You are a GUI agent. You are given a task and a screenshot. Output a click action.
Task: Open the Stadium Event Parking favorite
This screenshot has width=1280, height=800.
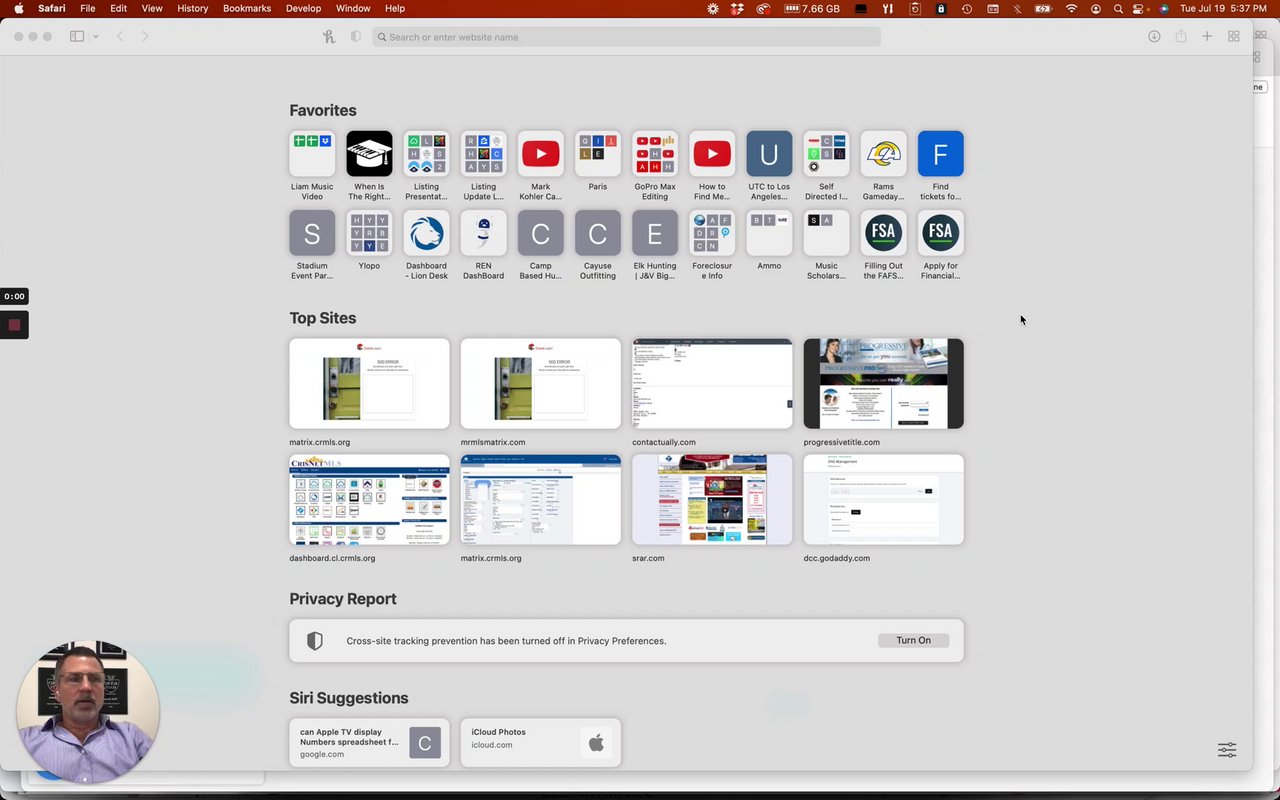[312, 233]
